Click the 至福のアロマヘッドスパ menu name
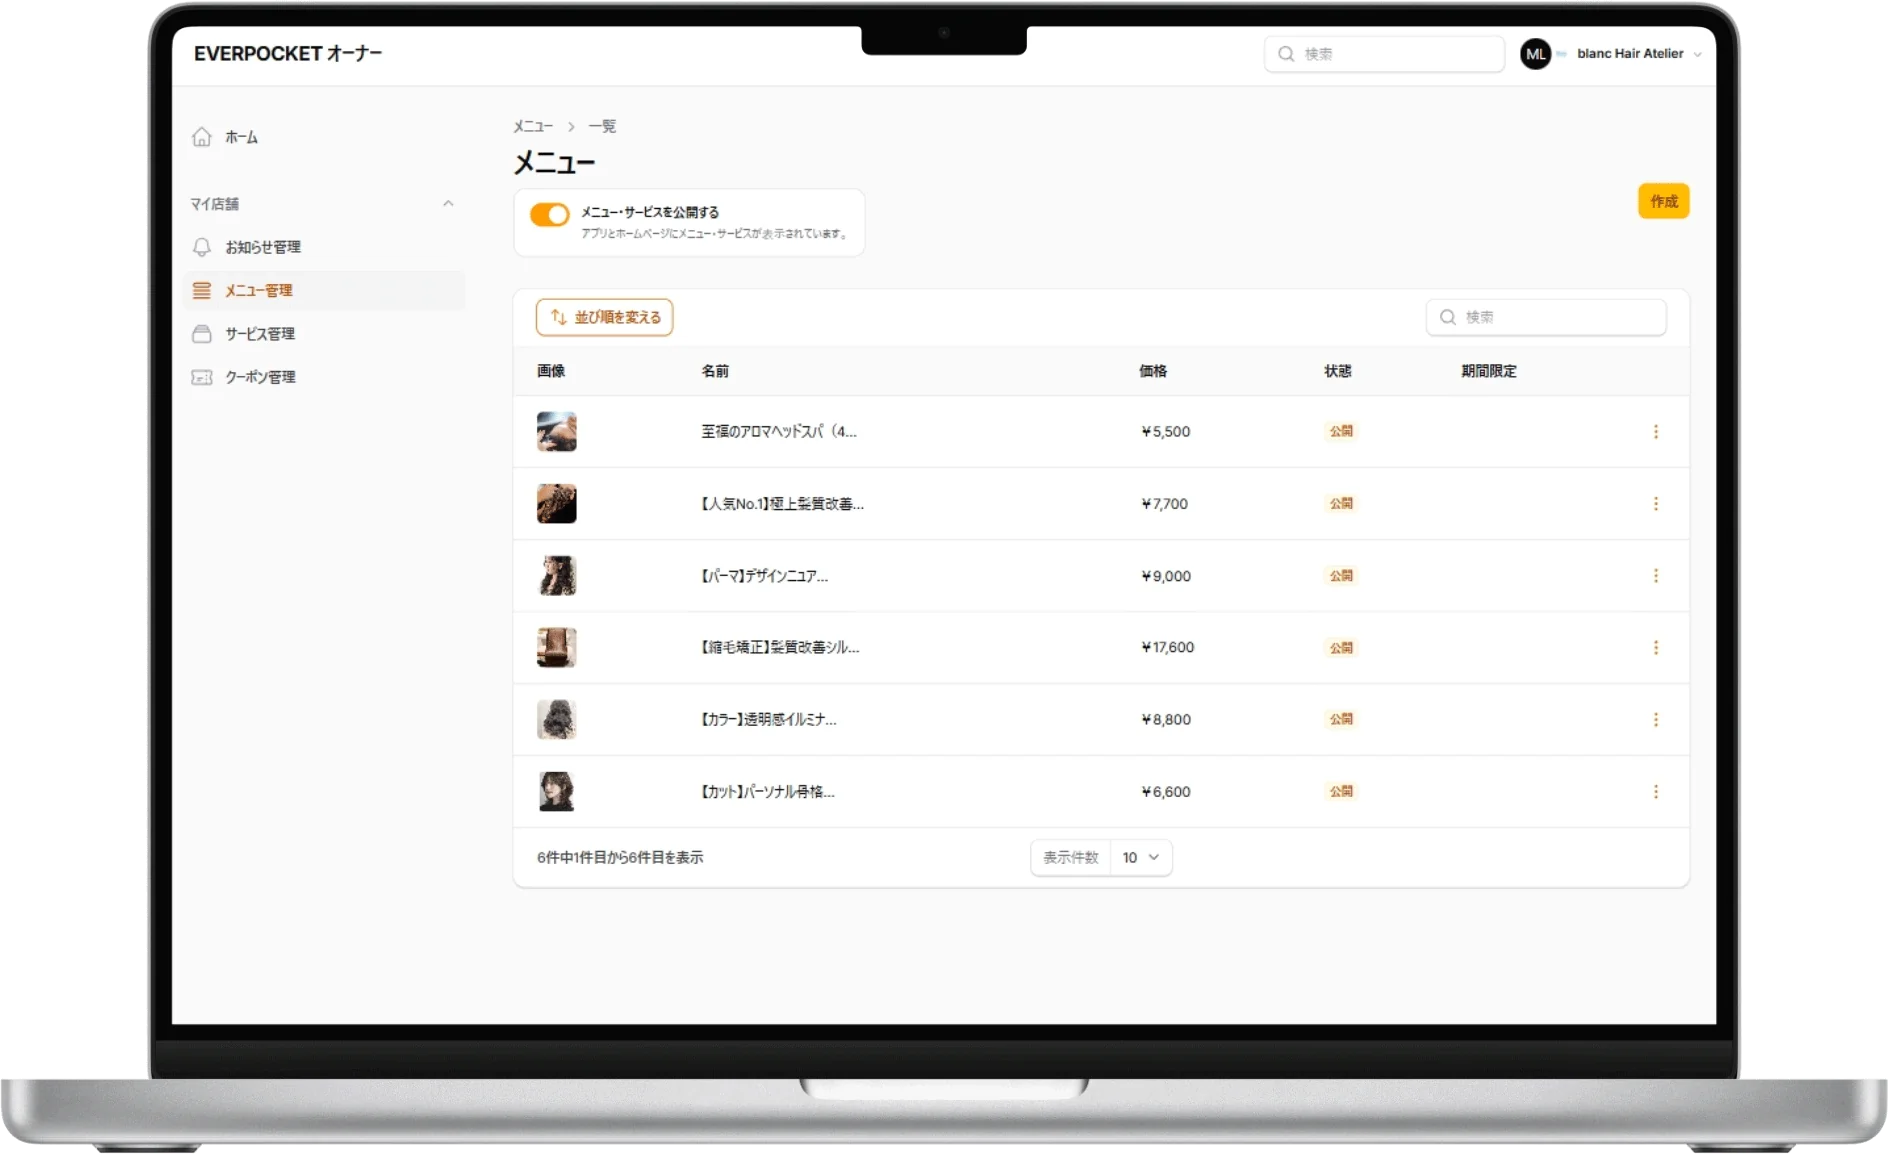1888x1154 pixels. [x=779, y=432]
